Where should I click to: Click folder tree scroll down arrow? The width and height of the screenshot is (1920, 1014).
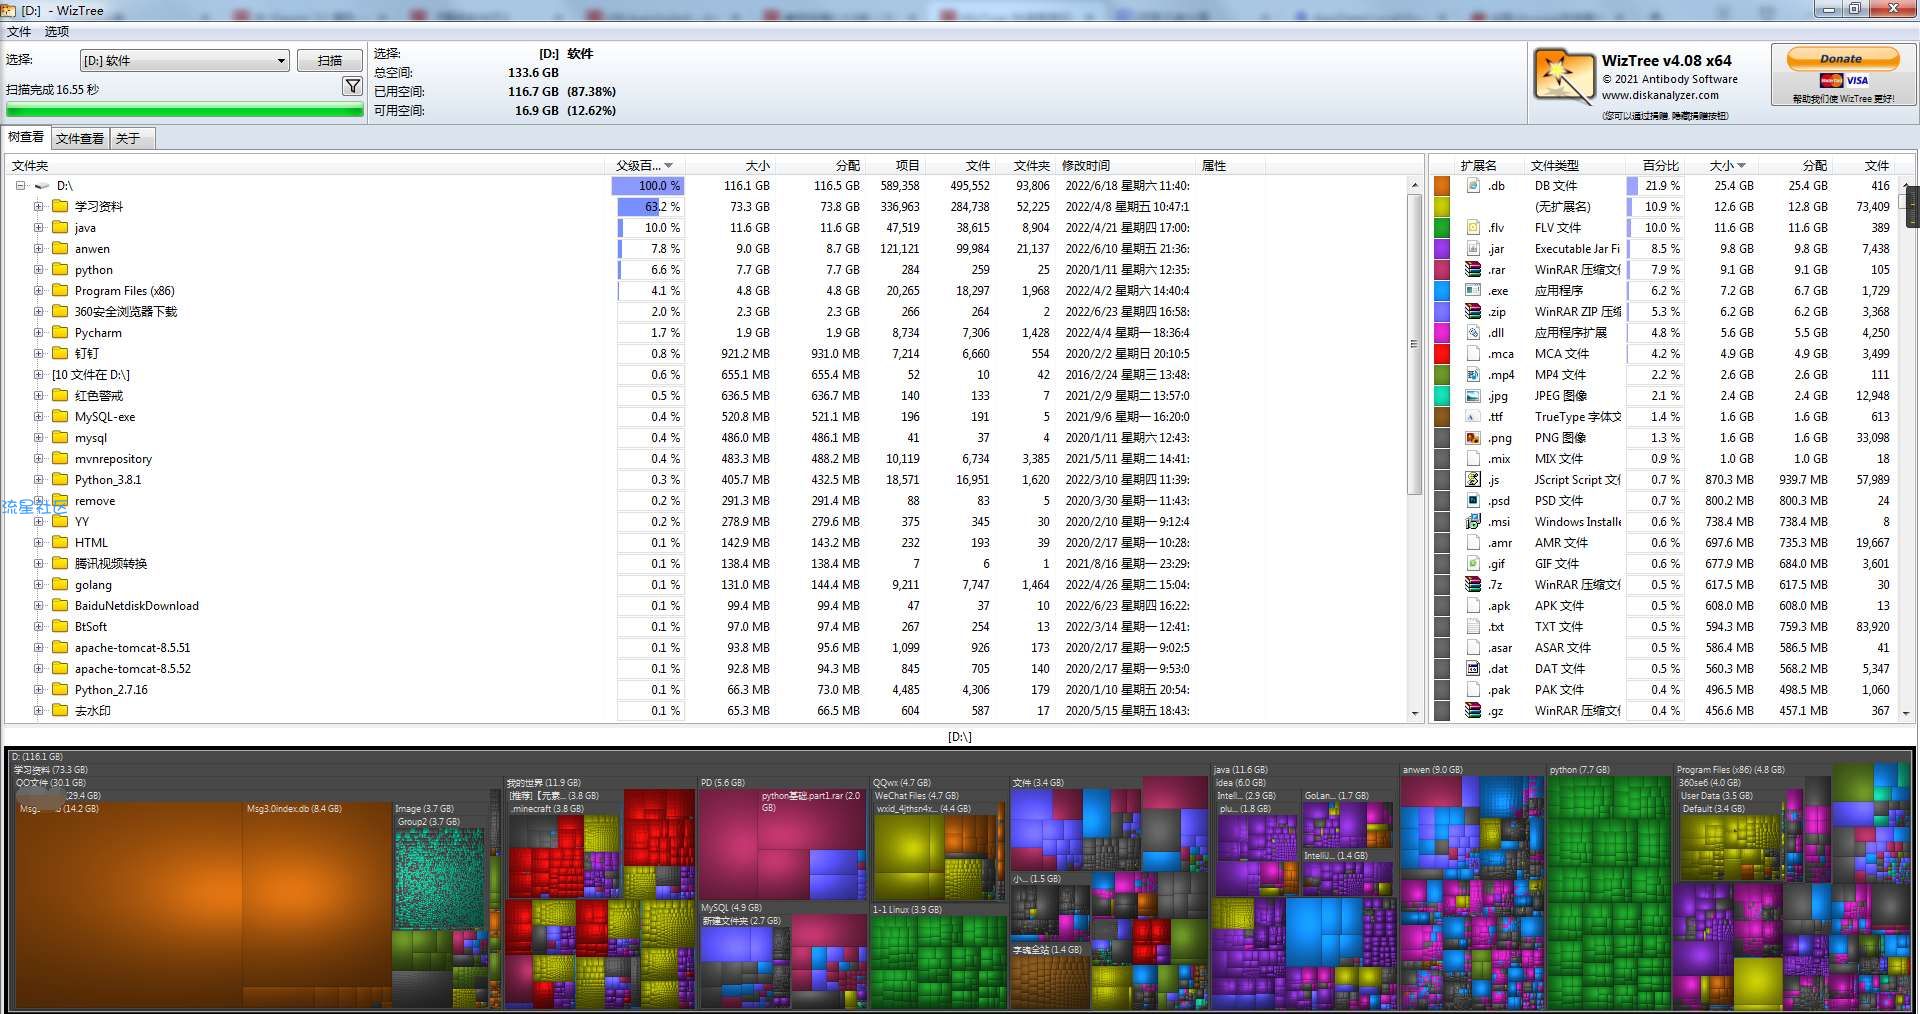click(1414, 712)
